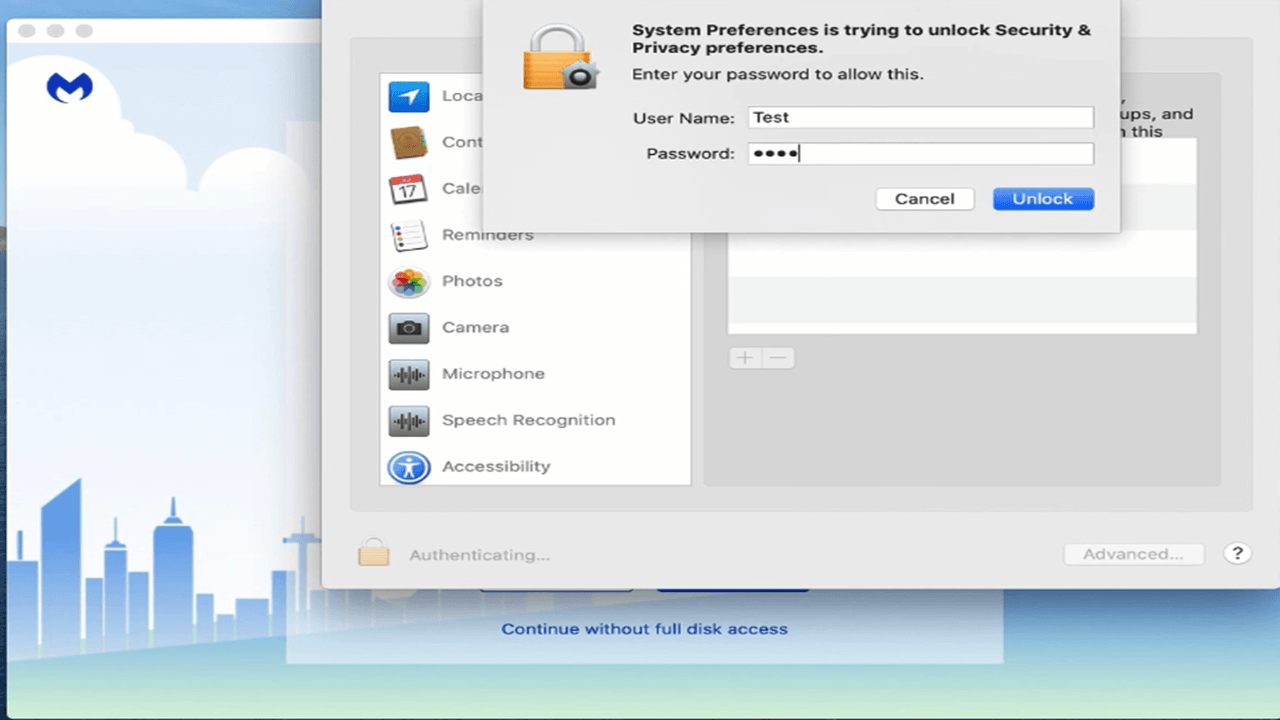
Task: Click the Reminders list icon
Action: point(409,236)
